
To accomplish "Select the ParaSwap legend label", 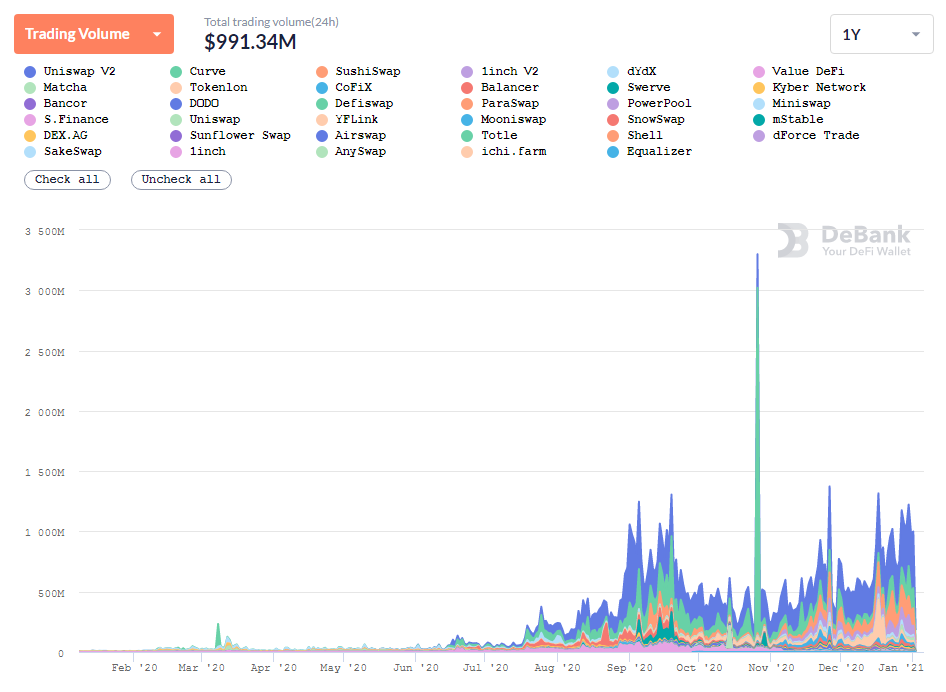I will (x=510, y=103).
